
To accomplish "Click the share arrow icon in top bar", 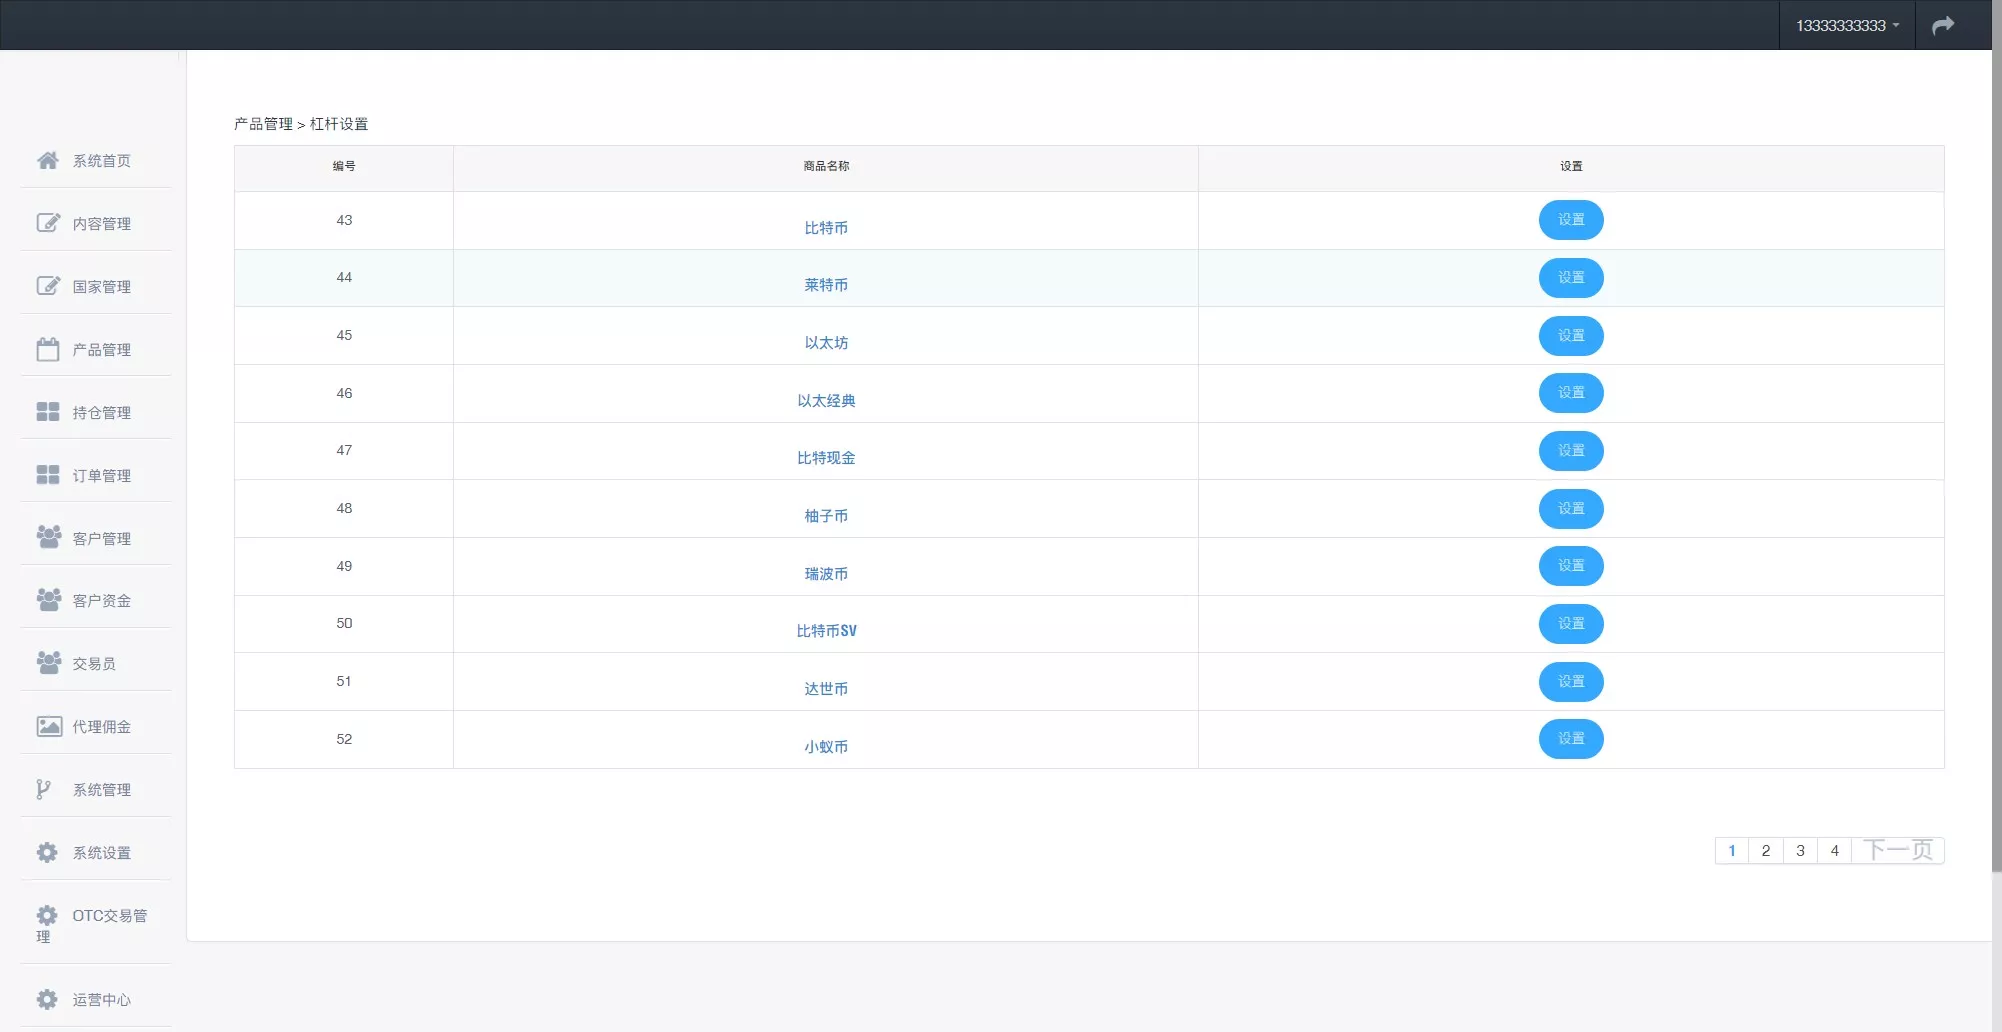I will coord(1942,25).
